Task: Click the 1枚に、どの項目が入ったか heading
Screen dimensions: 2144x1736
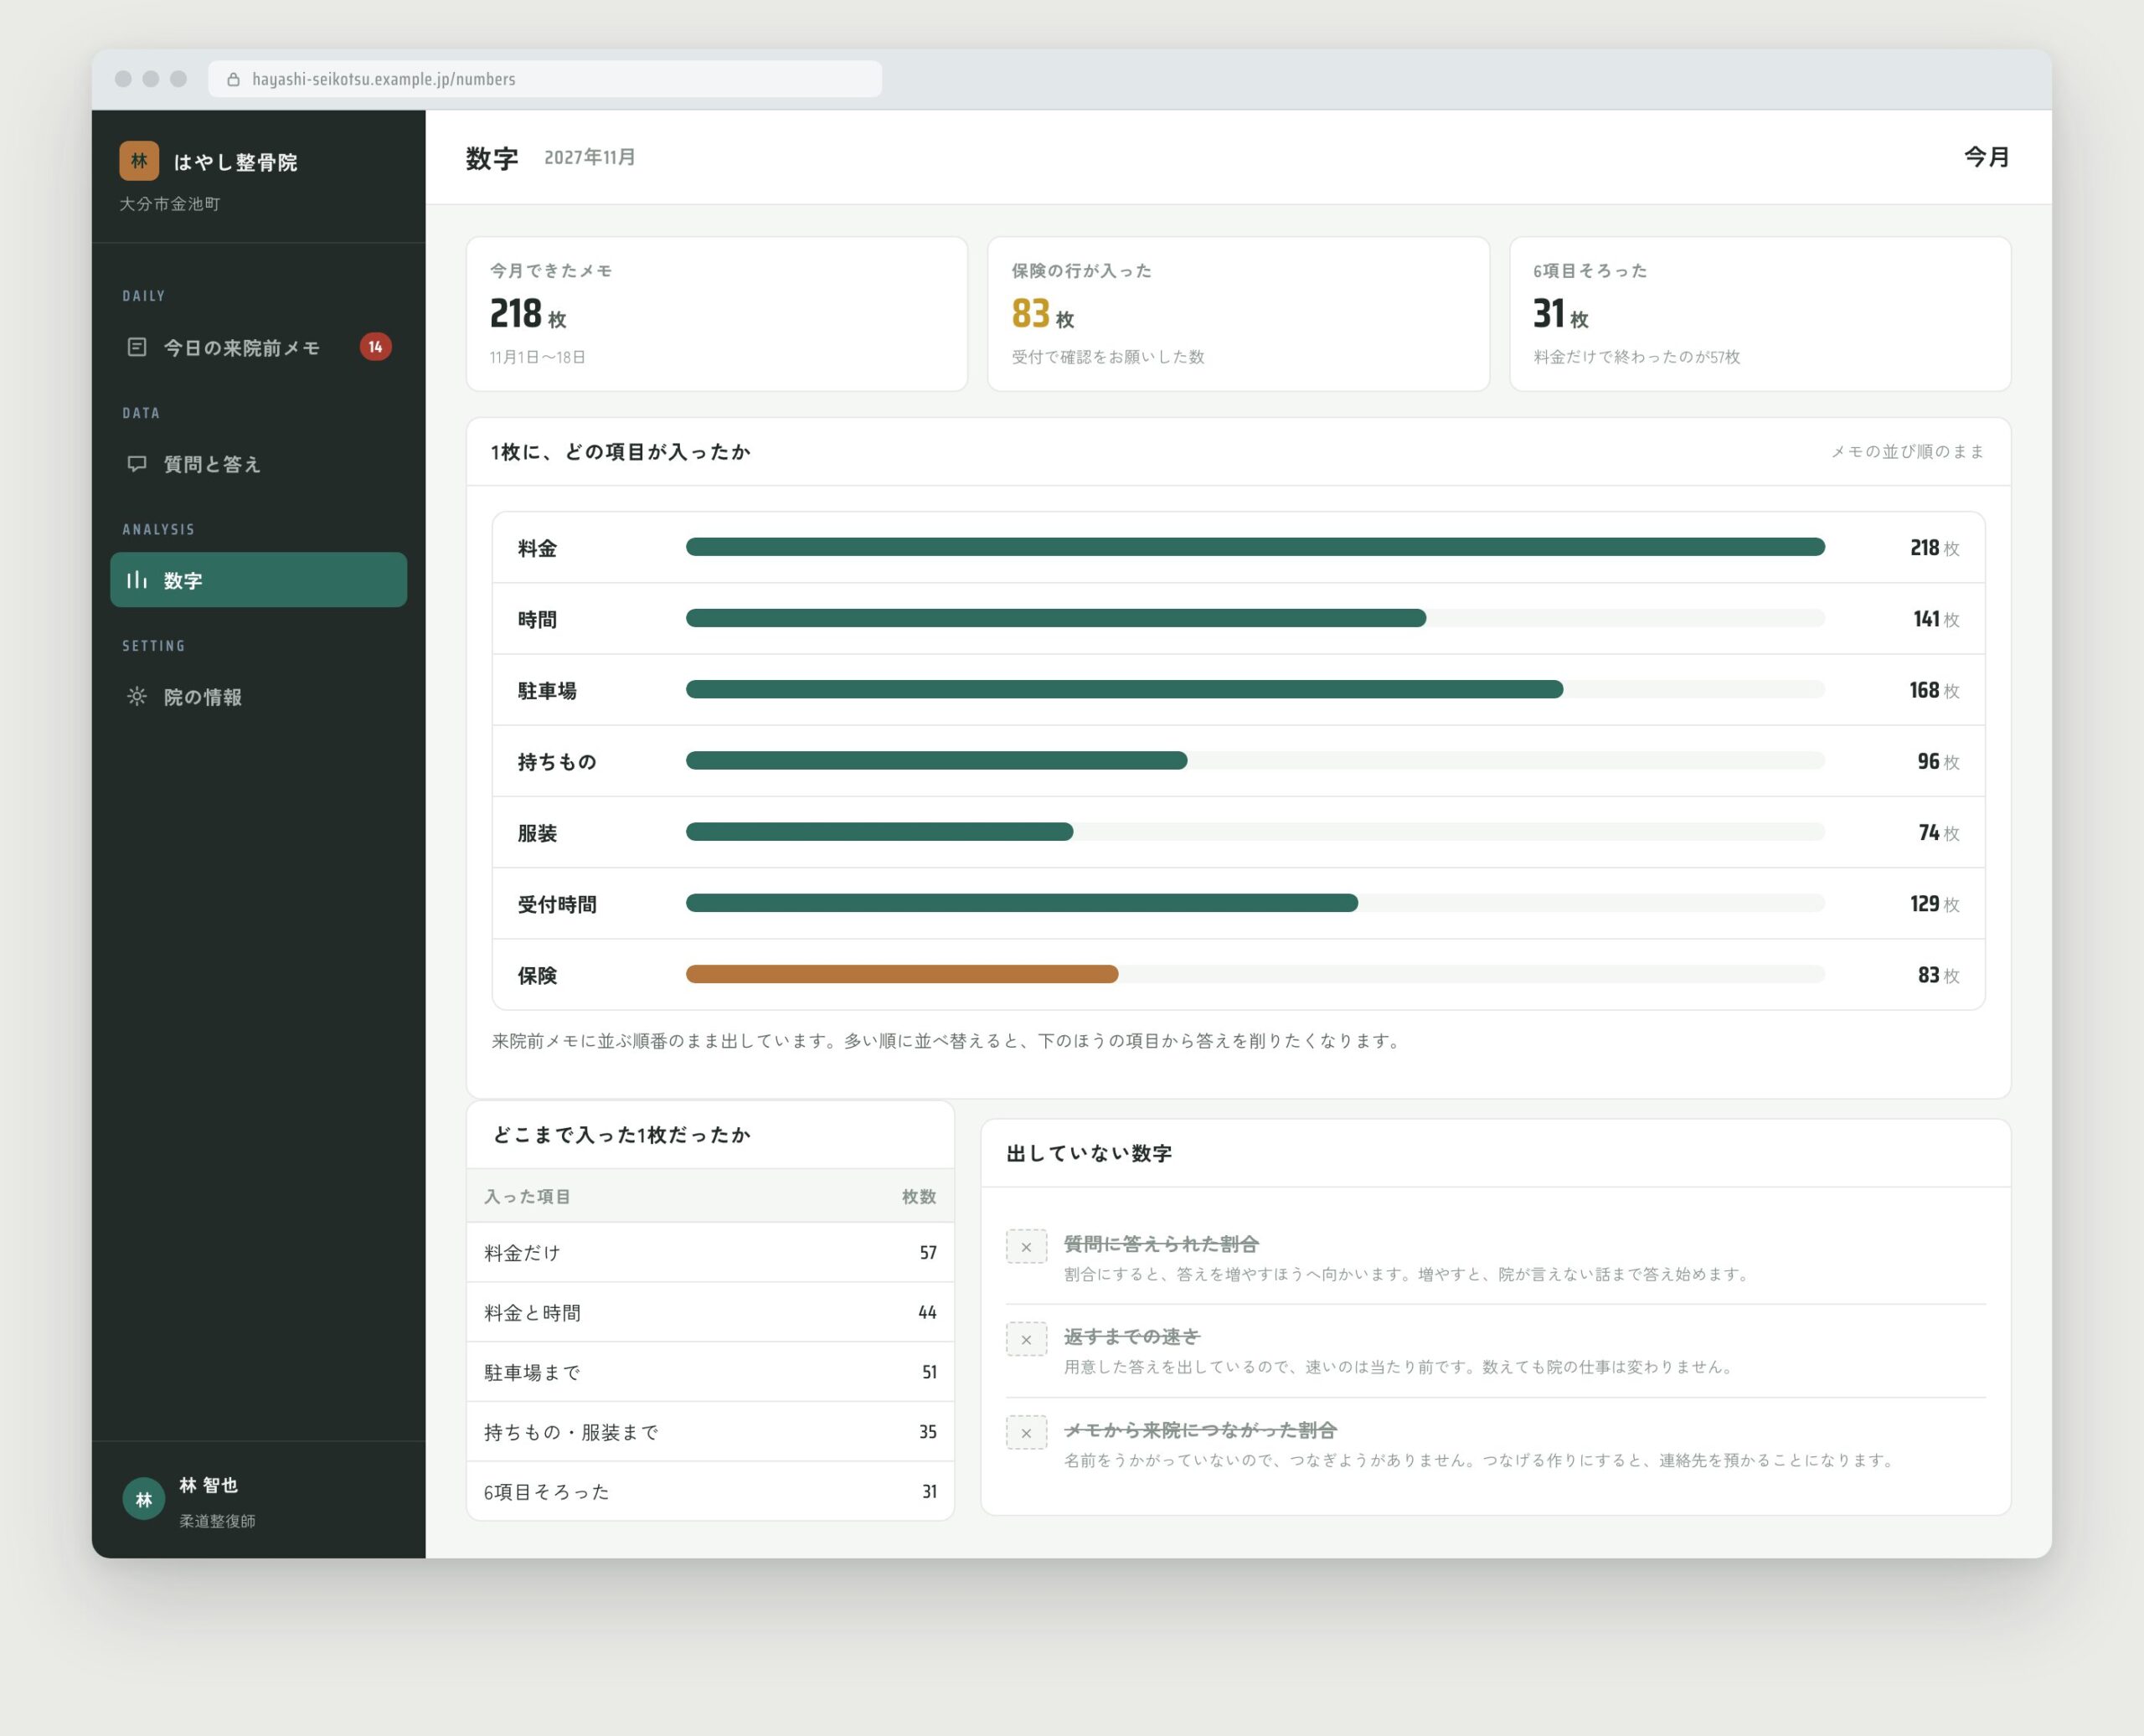Action: point(620,452)
